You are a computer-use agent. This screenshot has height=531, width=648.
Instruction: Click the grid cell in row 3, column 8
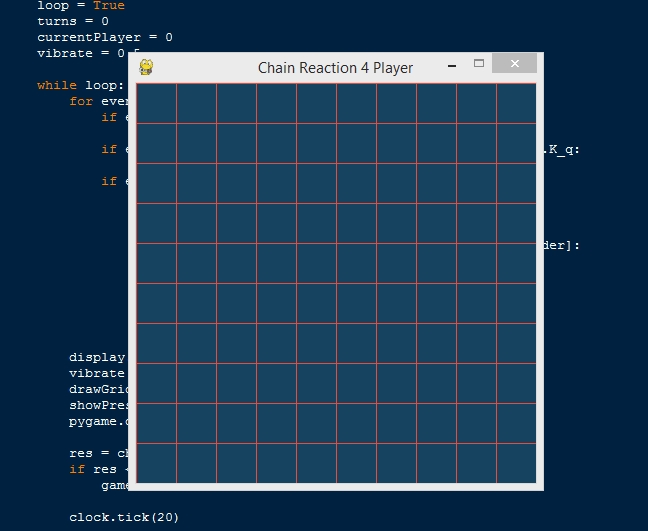point(436,183)
